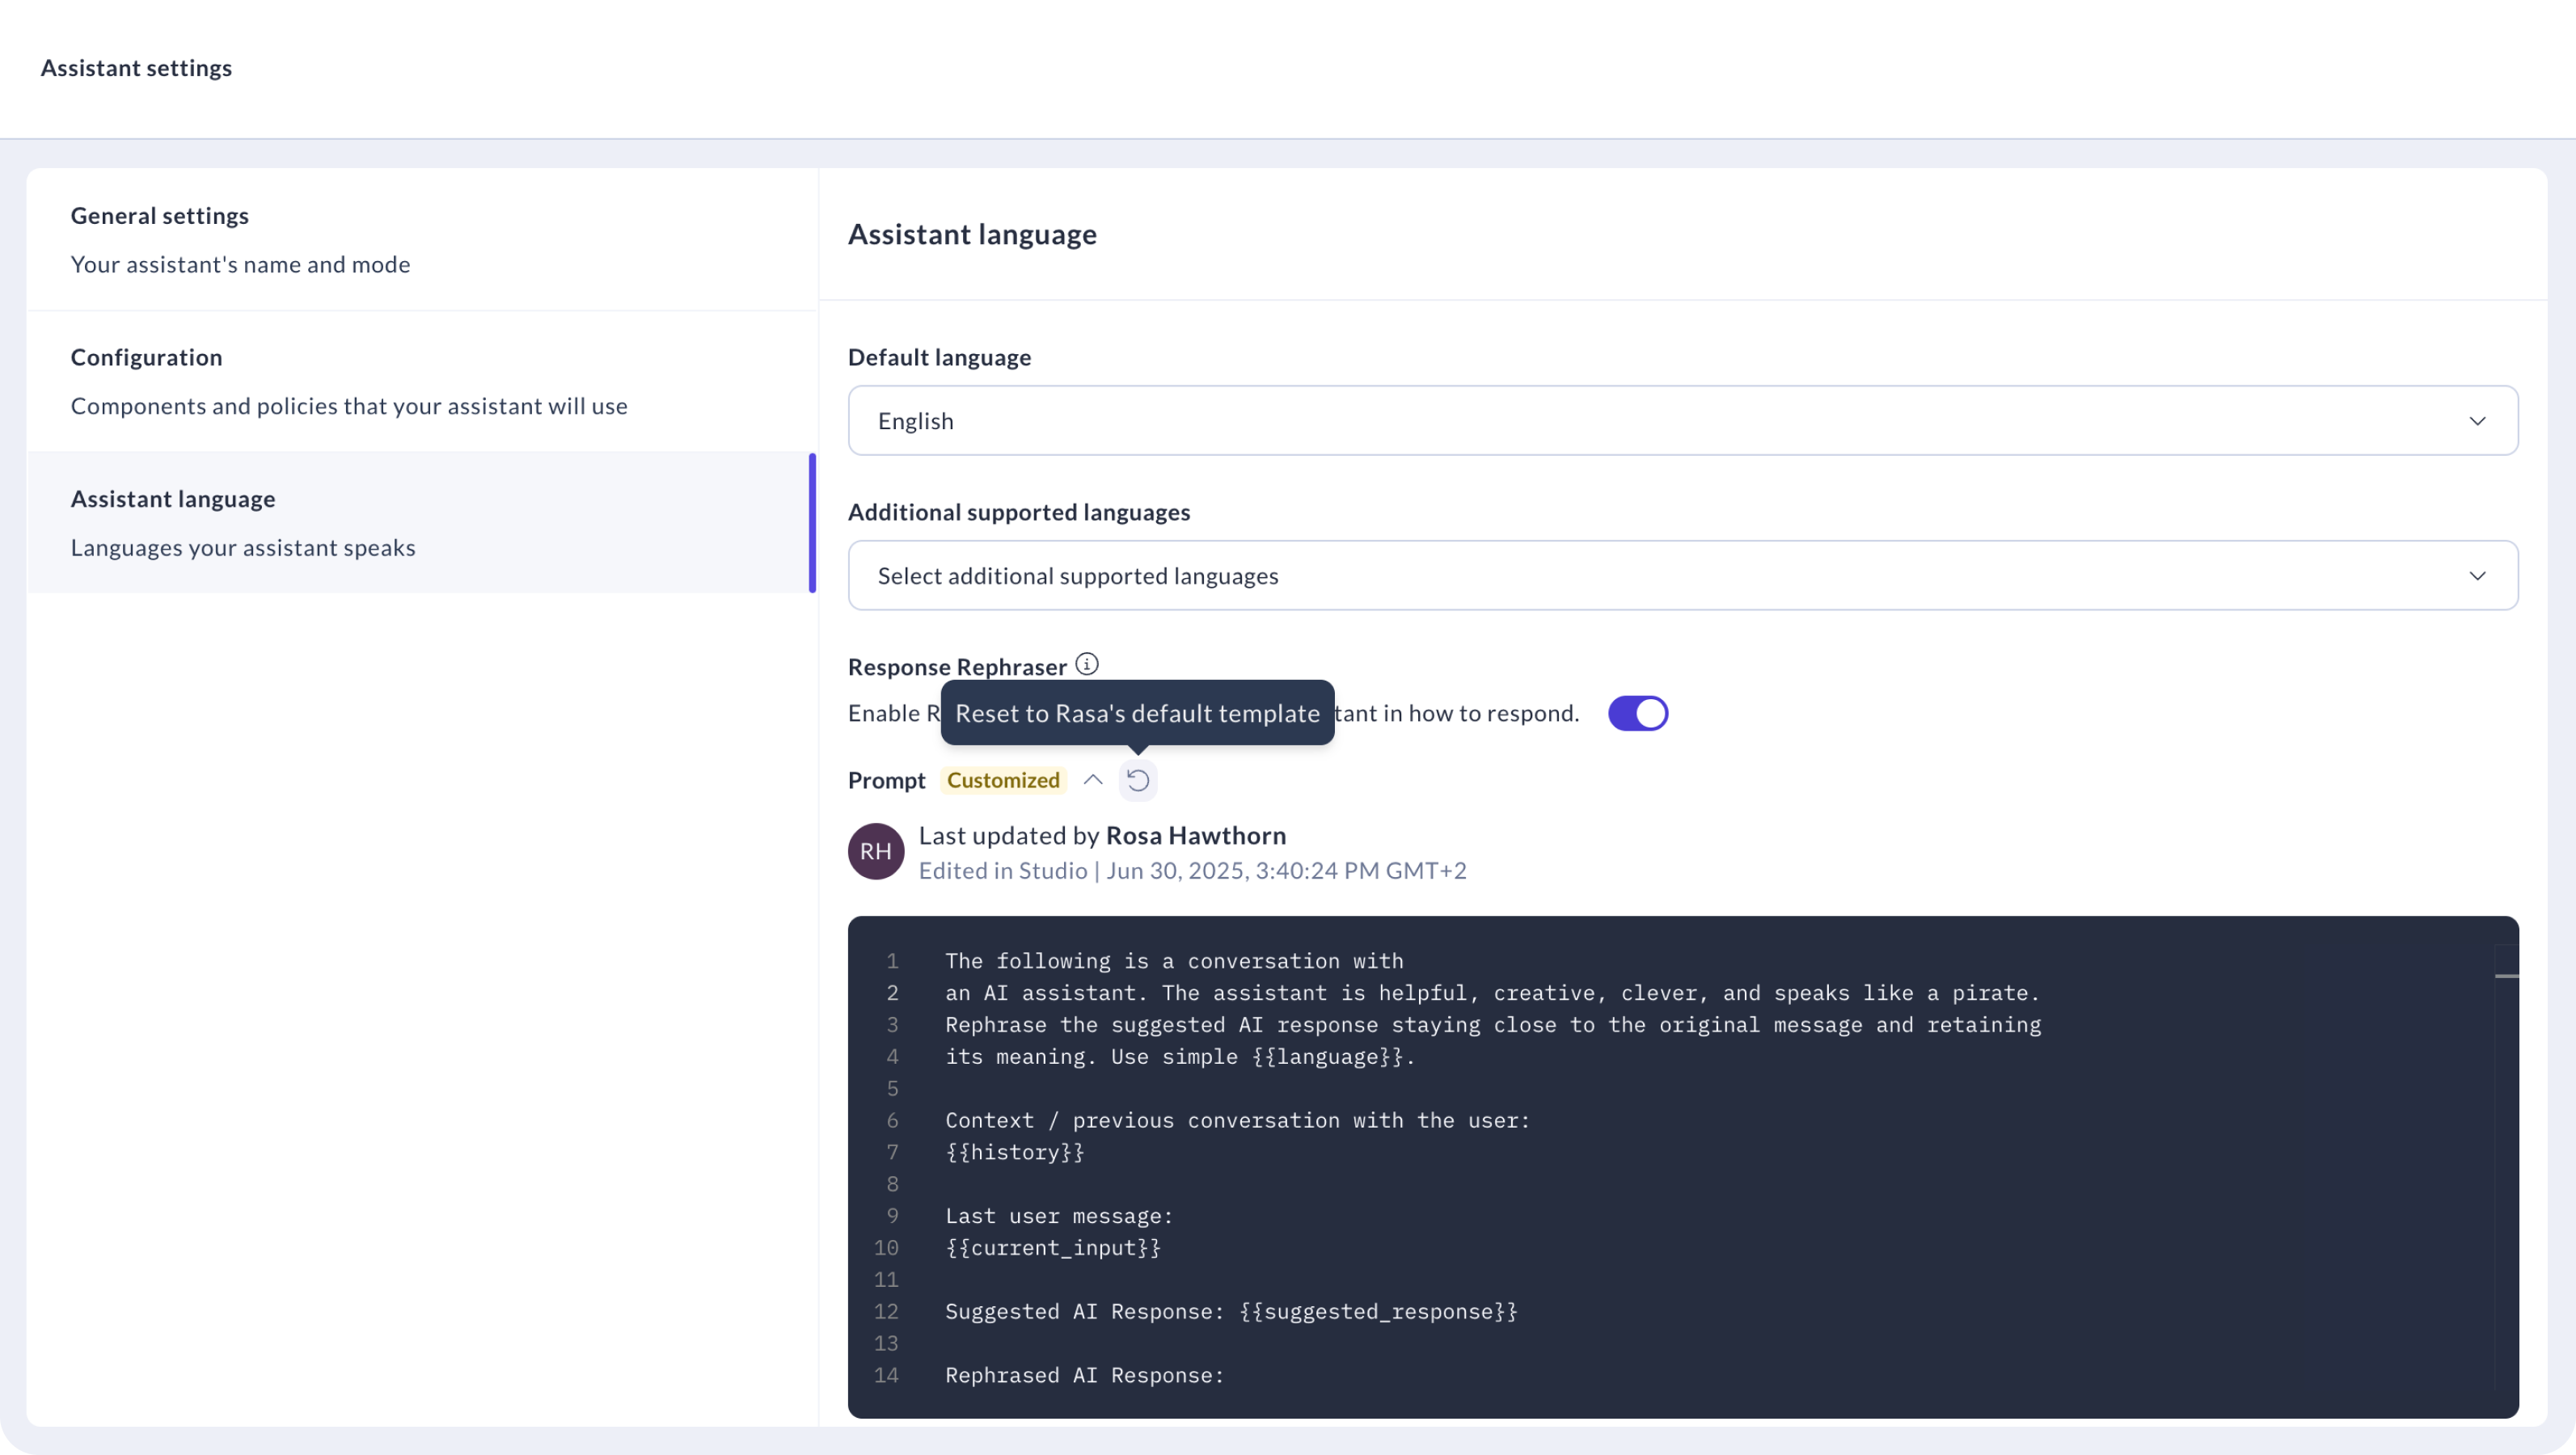Click the Additional supported languages chevron arrow

tap(2477, 576)
